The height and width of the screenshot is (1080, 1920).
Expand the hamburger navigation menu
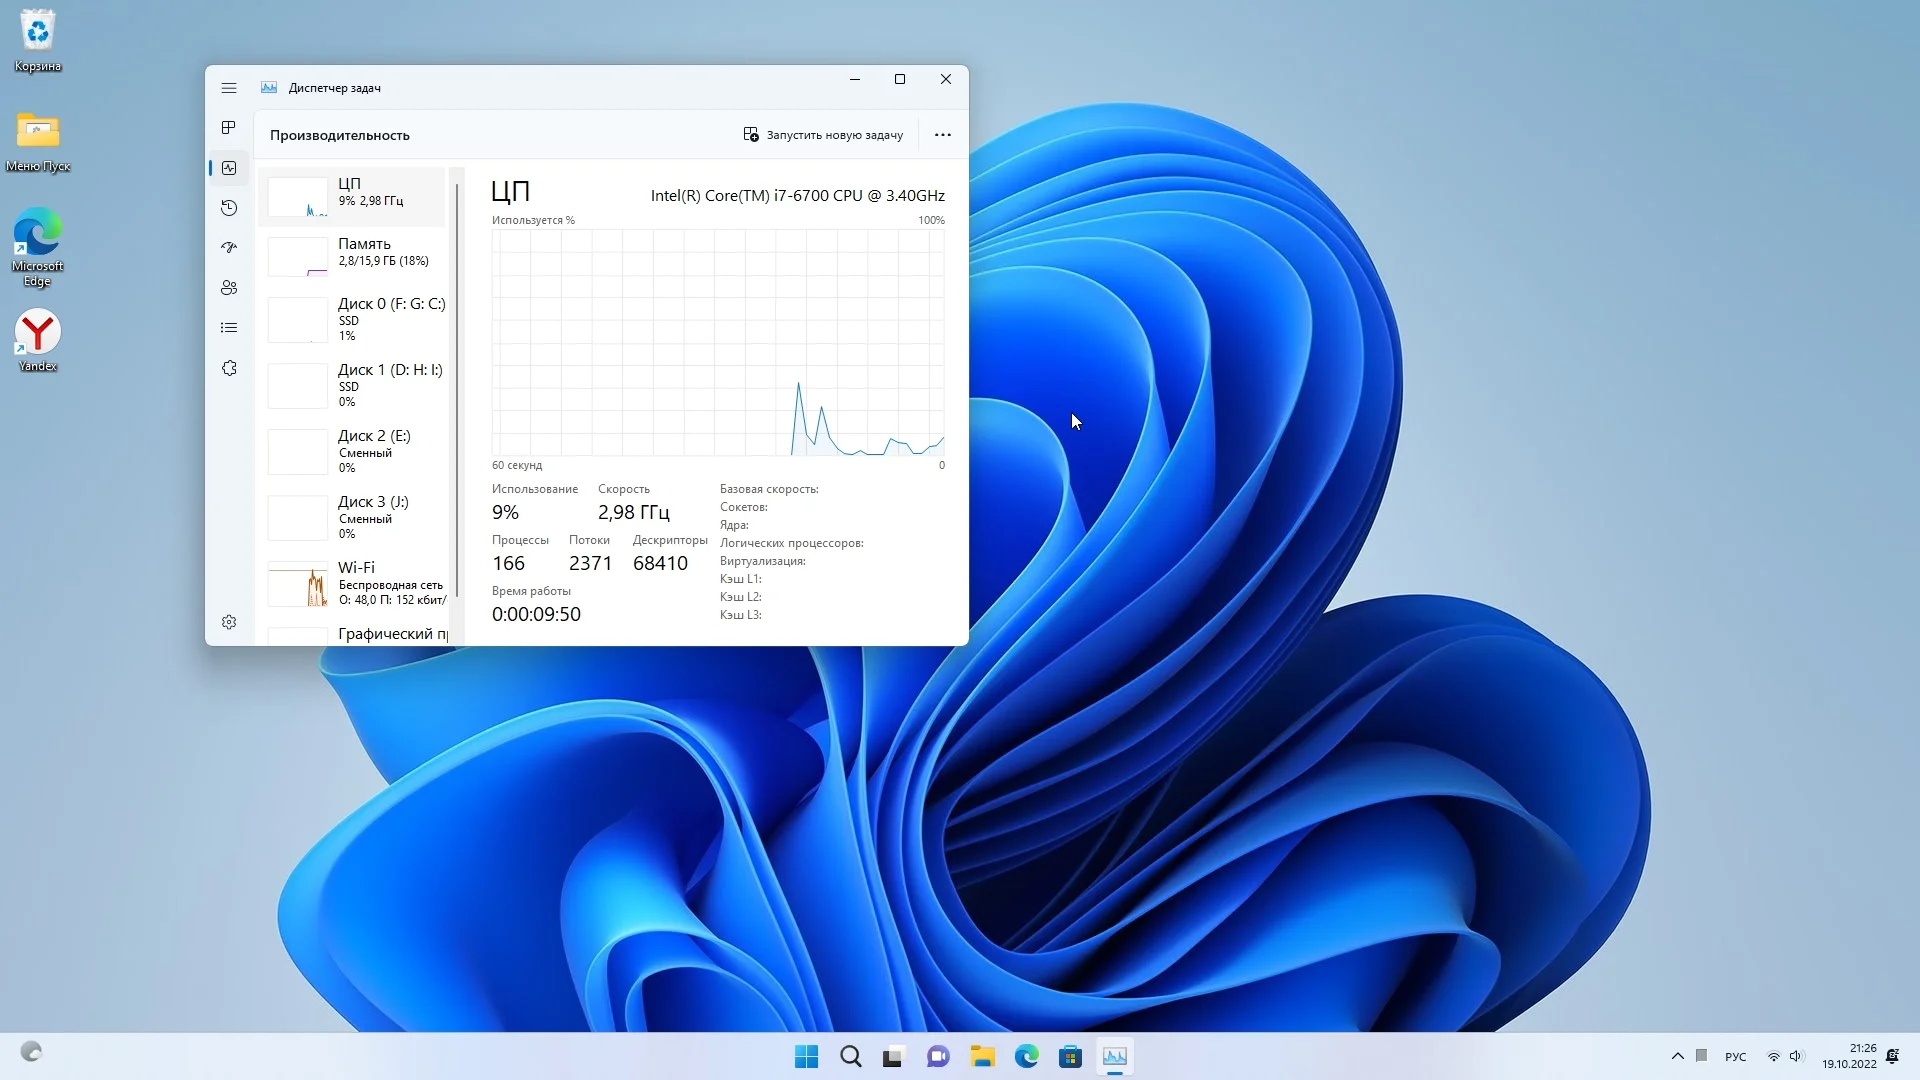pyautogui.click(x=229, y=88)
